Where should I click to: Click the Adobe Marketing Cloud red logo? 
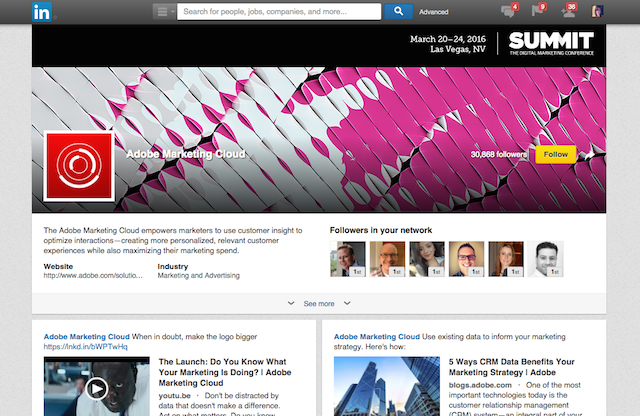tap(79, 166)
